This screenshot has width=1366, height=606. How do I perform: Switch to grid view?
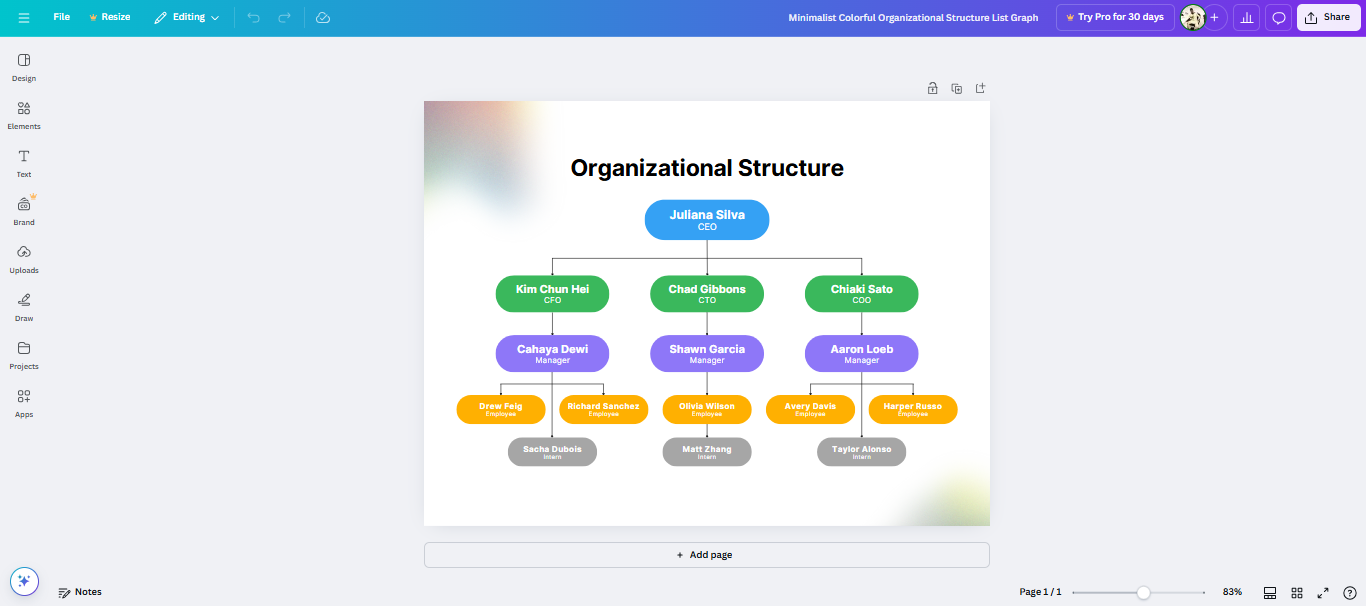1297,592
